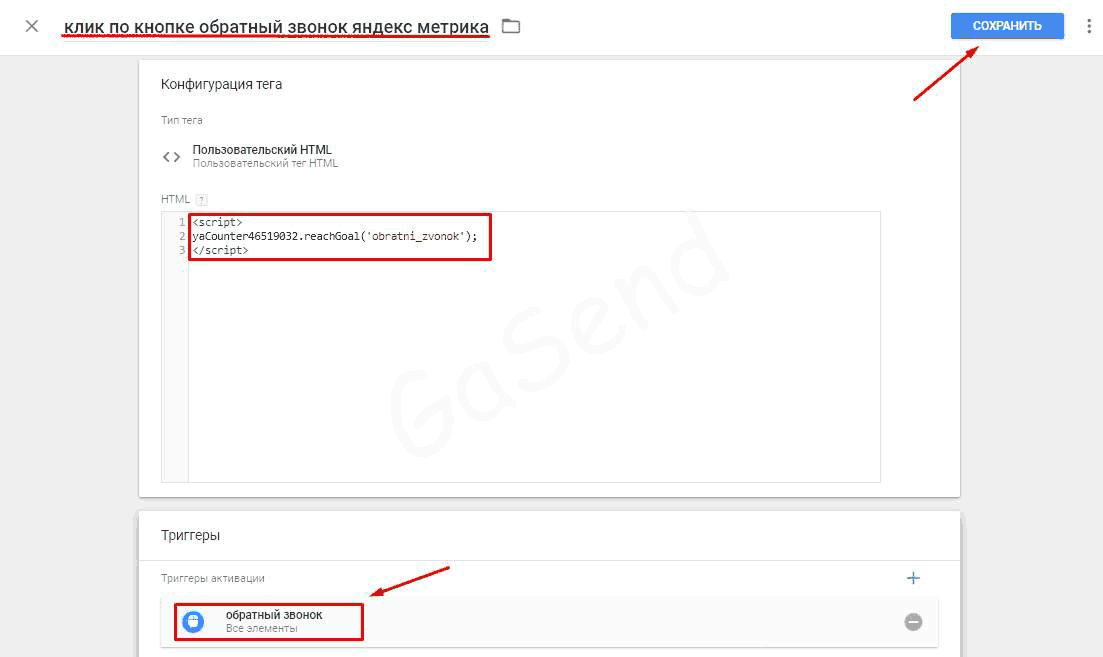Click the blue click-trigger icon
This screenshot has height=657, width=1103.
click(193, 622)
